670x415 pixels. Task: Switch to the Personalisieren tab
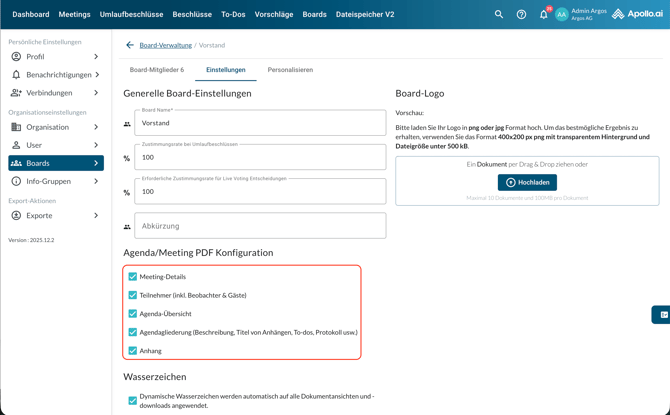tap(290, 70)
